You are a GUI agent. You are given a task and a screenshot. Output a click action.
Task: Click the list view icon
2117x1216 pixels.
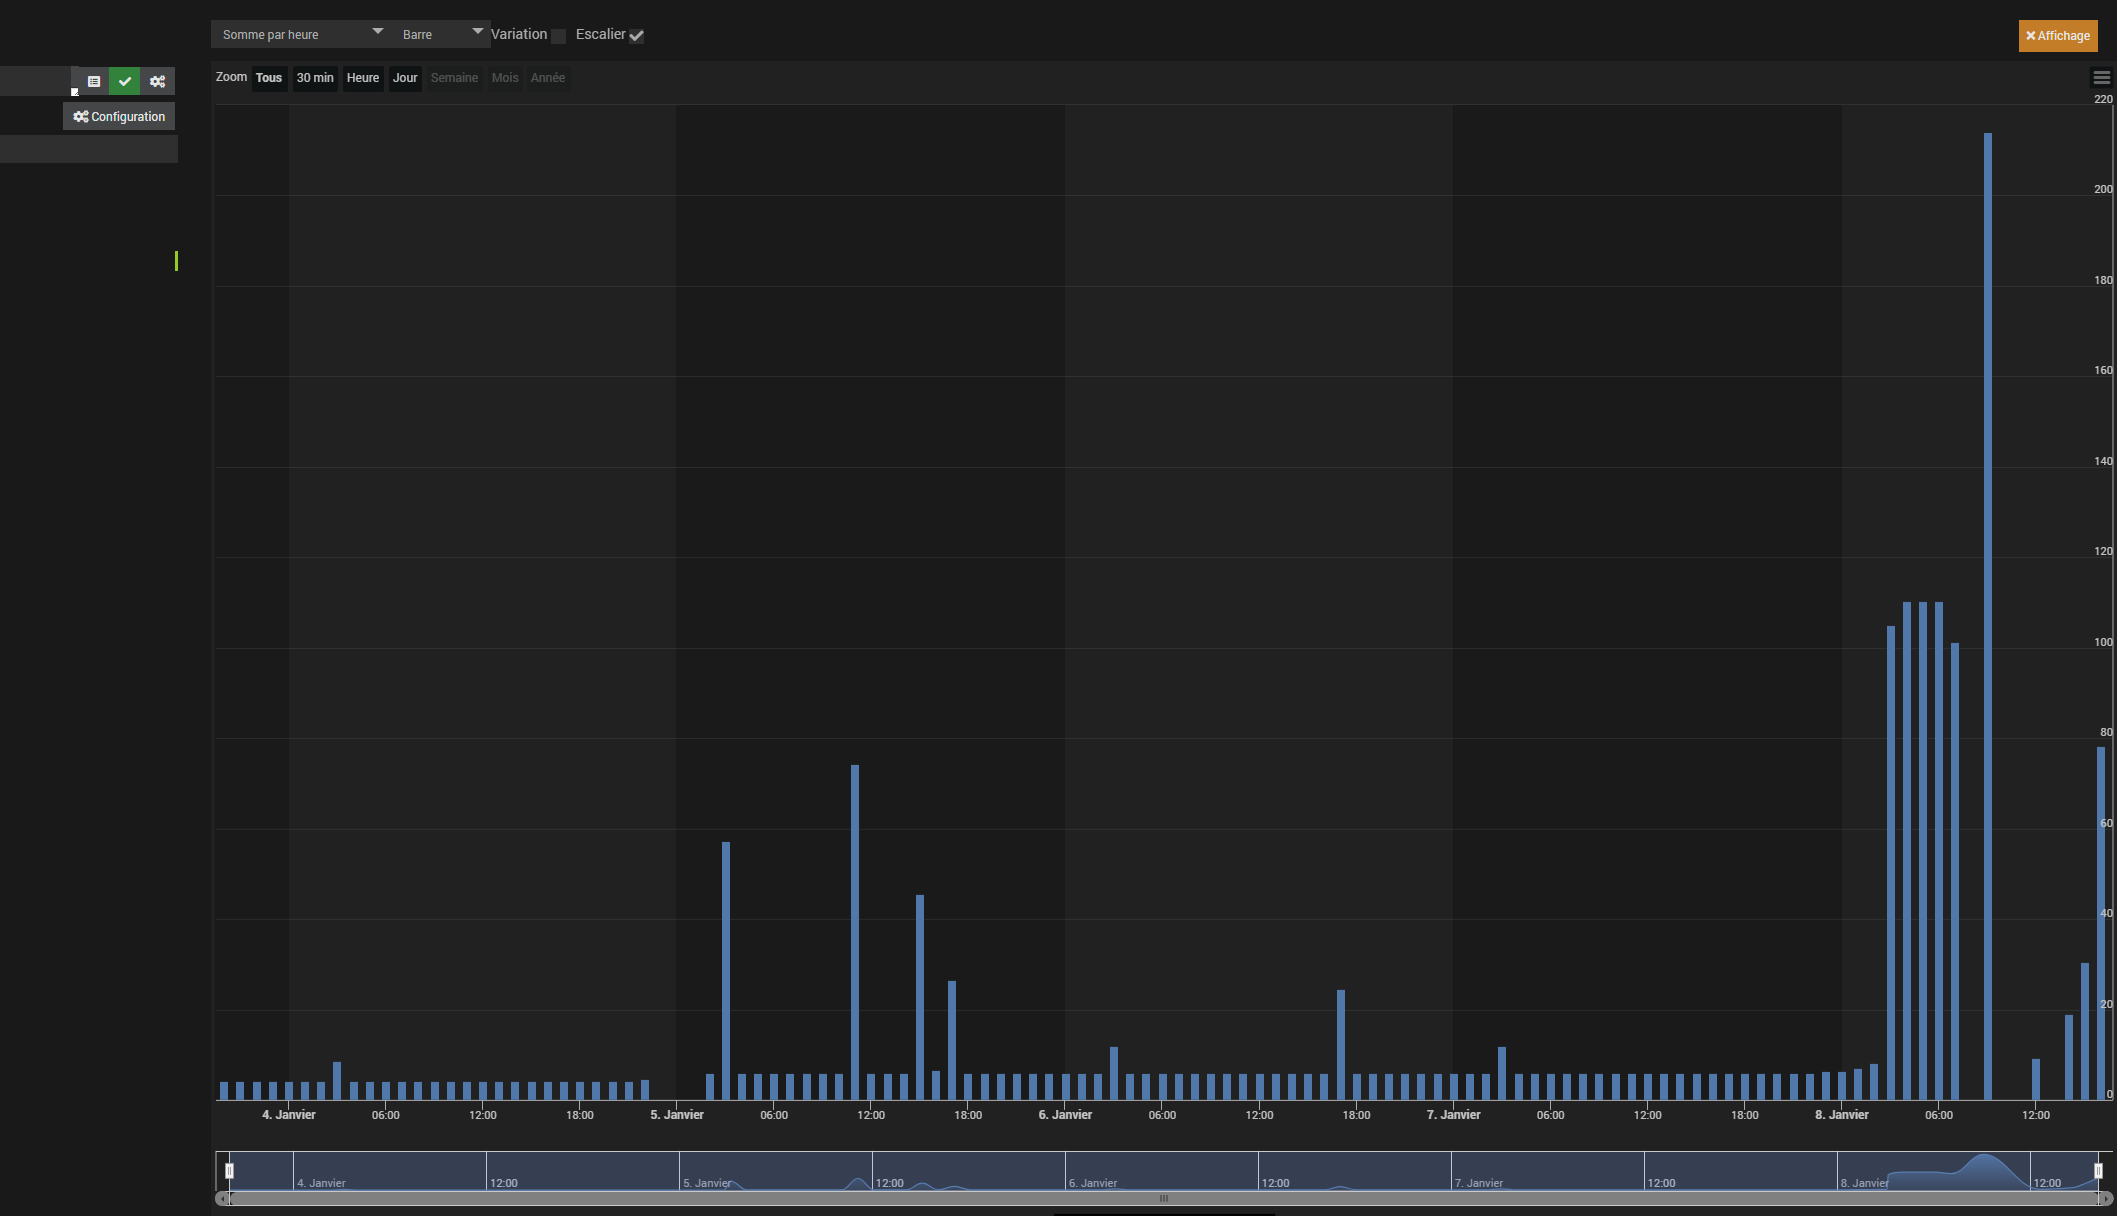[94, 82]
